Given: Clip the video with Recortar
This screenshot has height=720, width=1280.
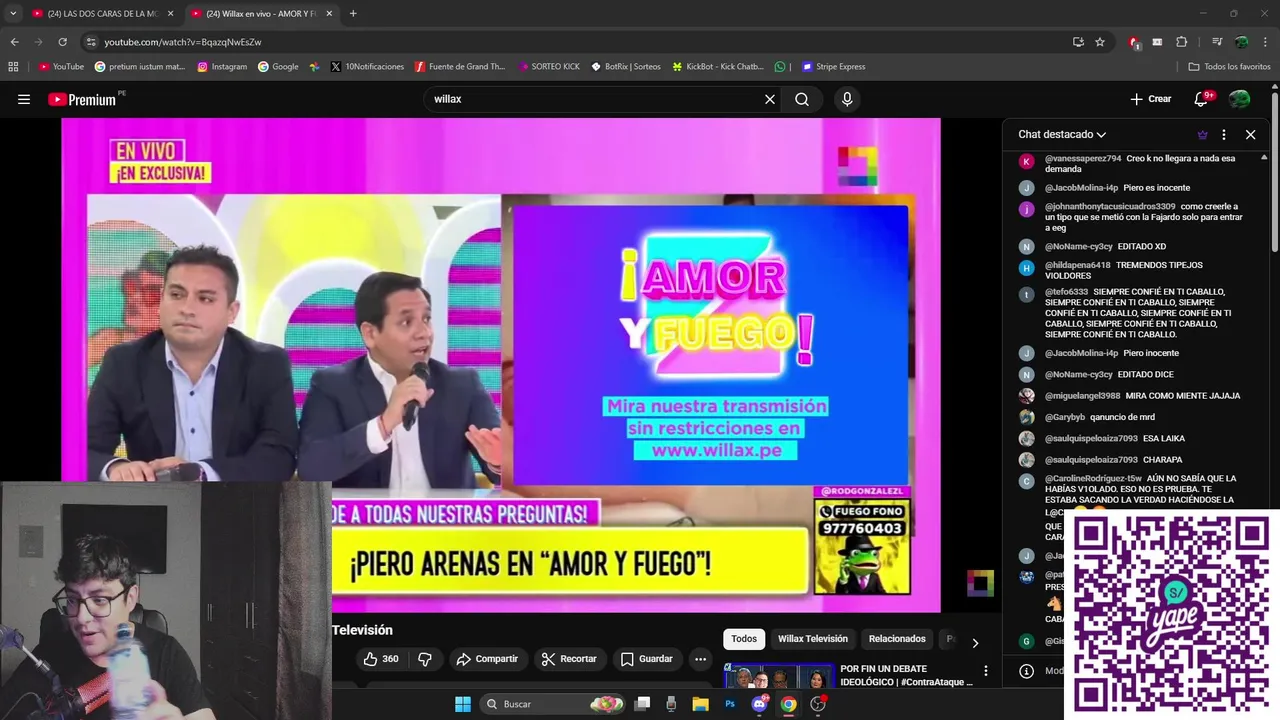Looking at the screenshot, I should [569, 659].
